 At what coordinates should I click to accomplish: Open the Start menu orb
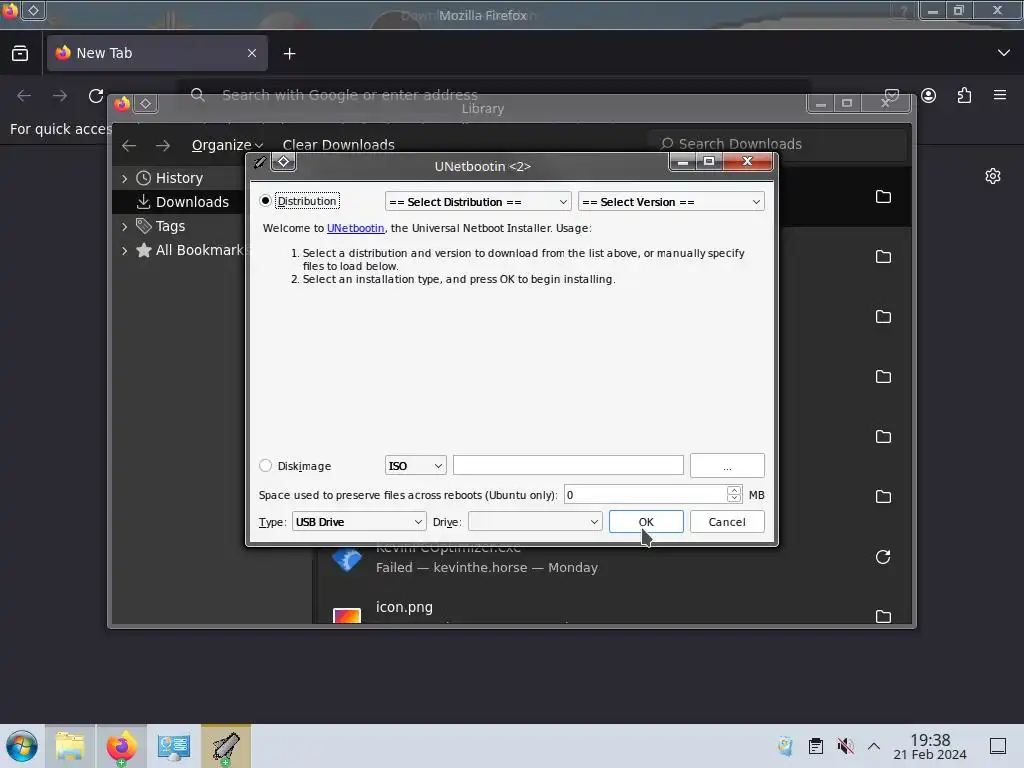22,746
